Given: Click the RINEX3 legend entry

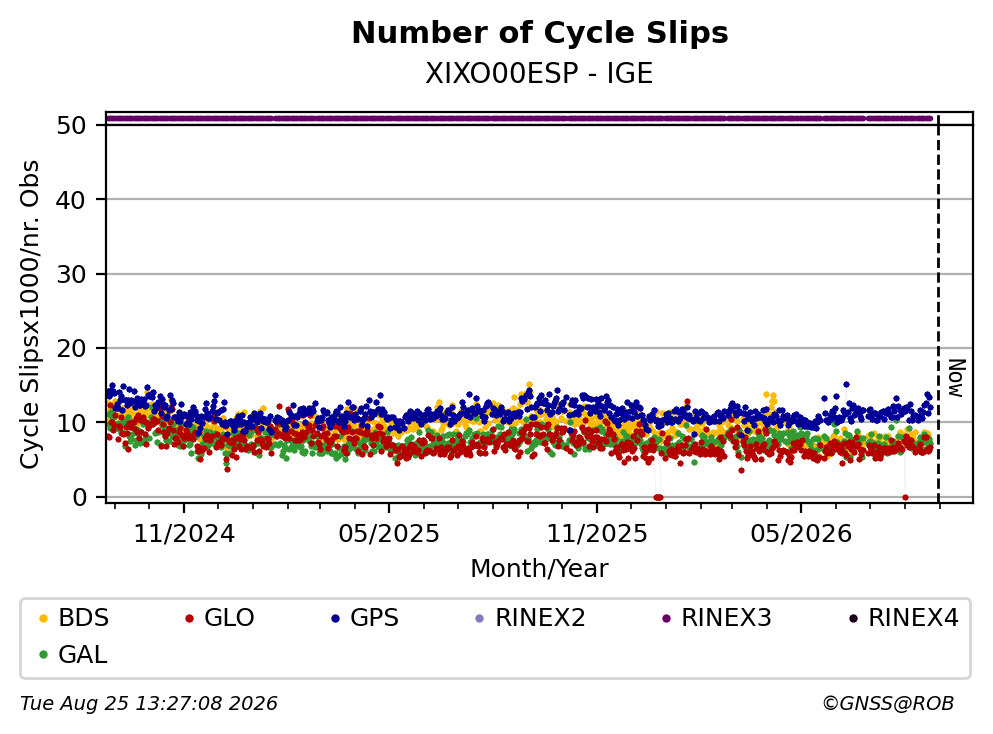Looking at the screenshot, I should pyautogui.click(x=716, y=617).
